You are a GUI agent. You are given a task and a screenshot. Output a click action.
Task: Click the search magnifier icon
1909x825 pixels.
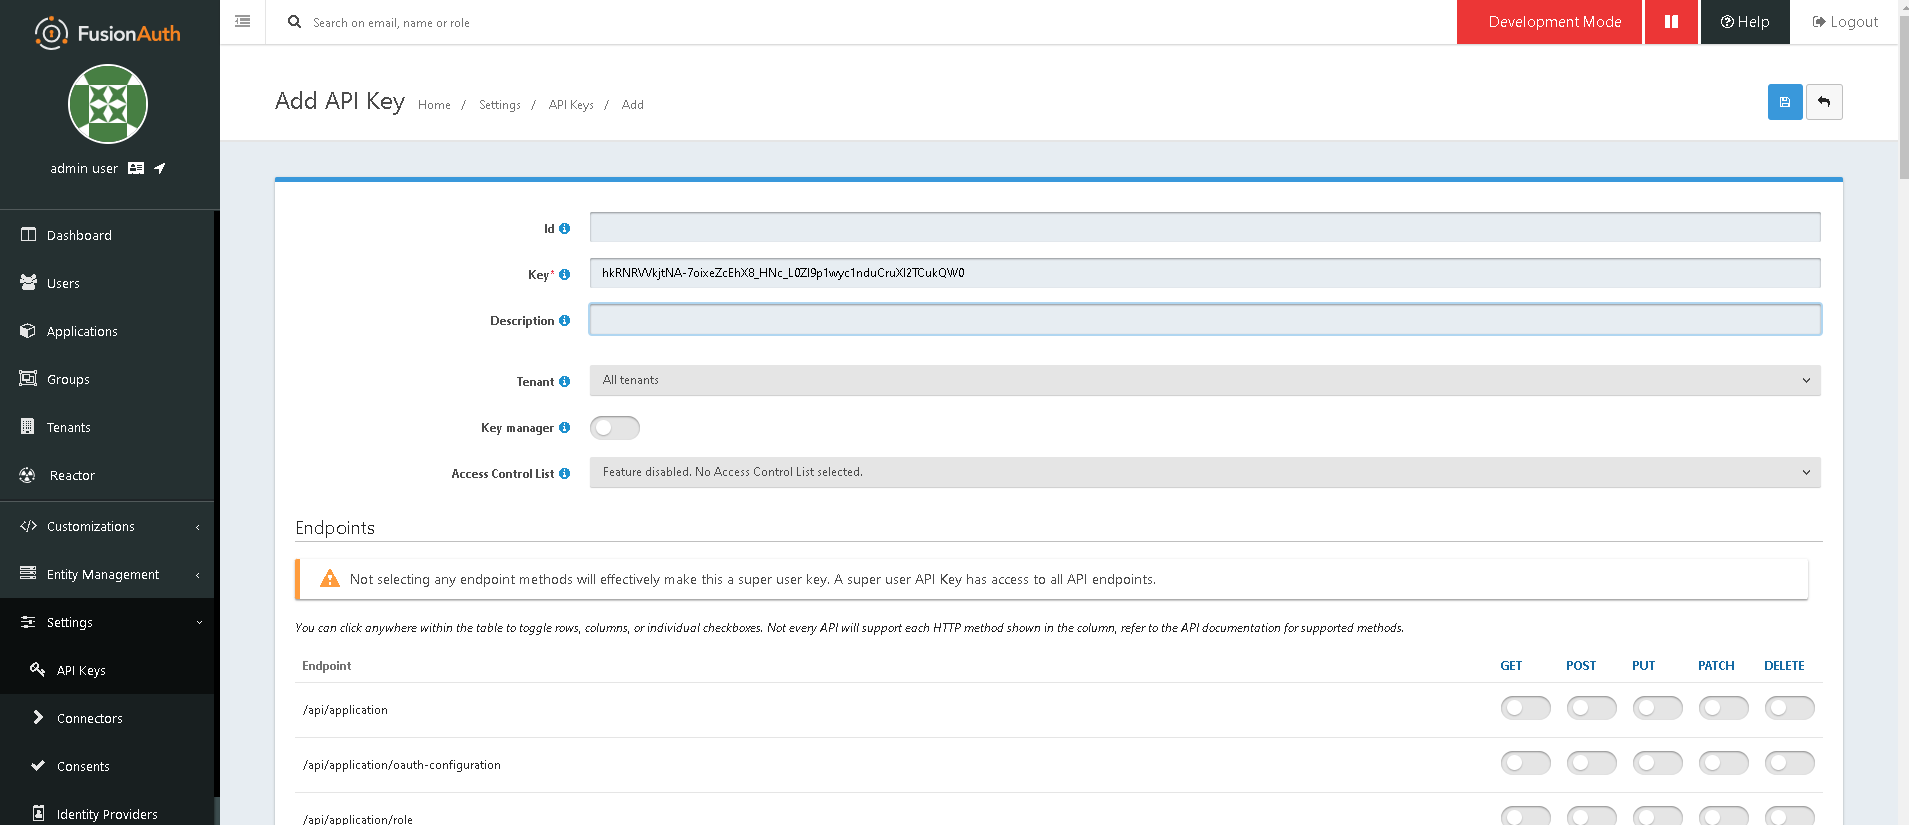pyautogui.click(x=294, y=22)
